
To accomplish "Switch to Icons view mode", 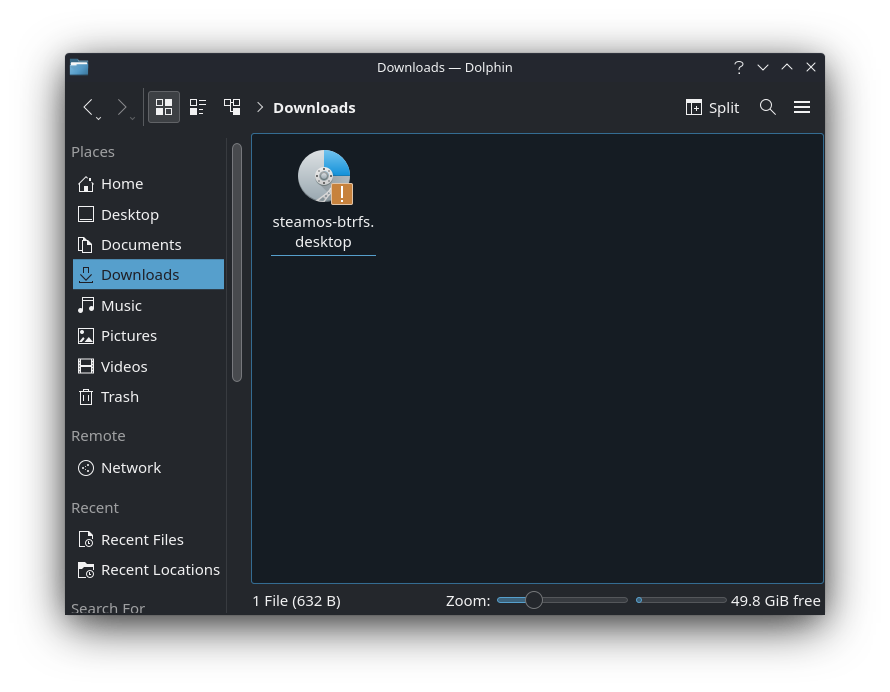I will tap(164, 107).
